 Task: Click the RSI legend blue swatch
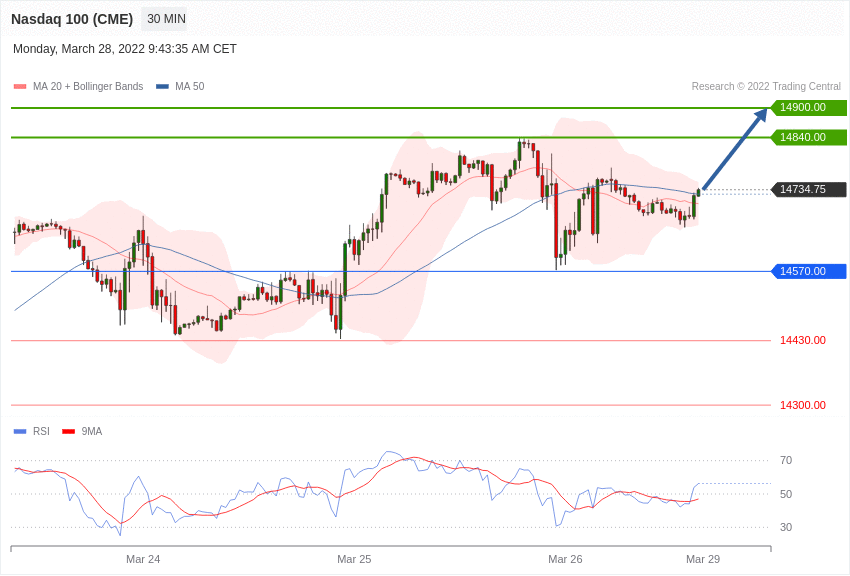[20, 431]
